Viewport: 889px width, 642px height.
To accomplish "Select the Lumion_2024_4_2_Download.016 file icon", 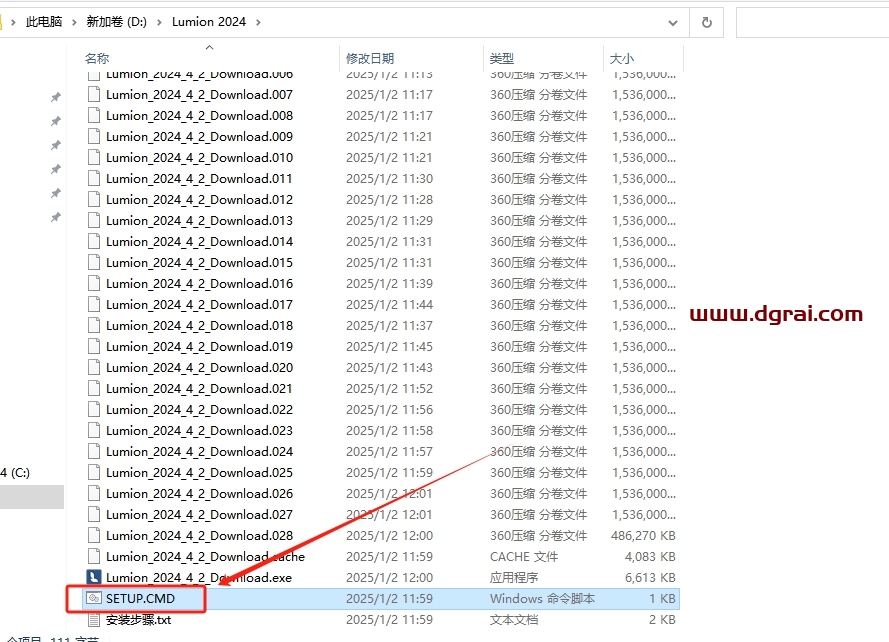I will pos(94,283).
